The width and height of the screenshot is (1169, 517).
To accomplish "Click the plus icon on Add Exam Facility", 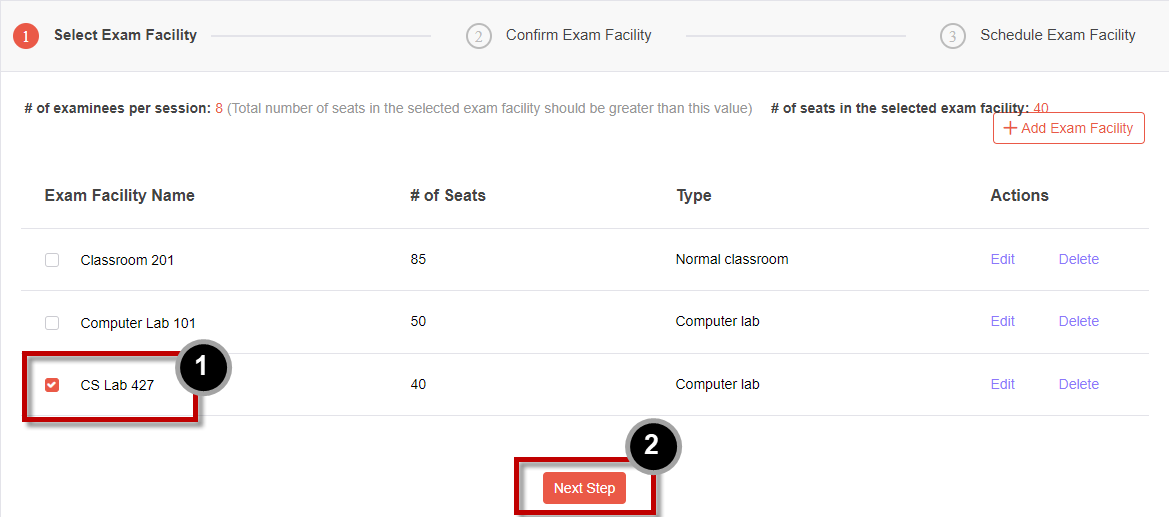I will [1010, 128].
